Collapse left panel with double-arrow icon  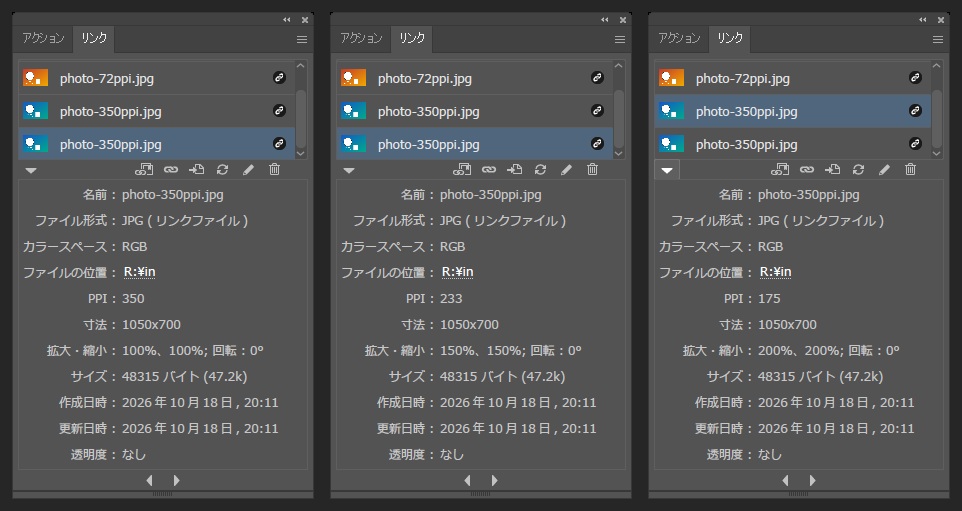[x=287, y=20]
